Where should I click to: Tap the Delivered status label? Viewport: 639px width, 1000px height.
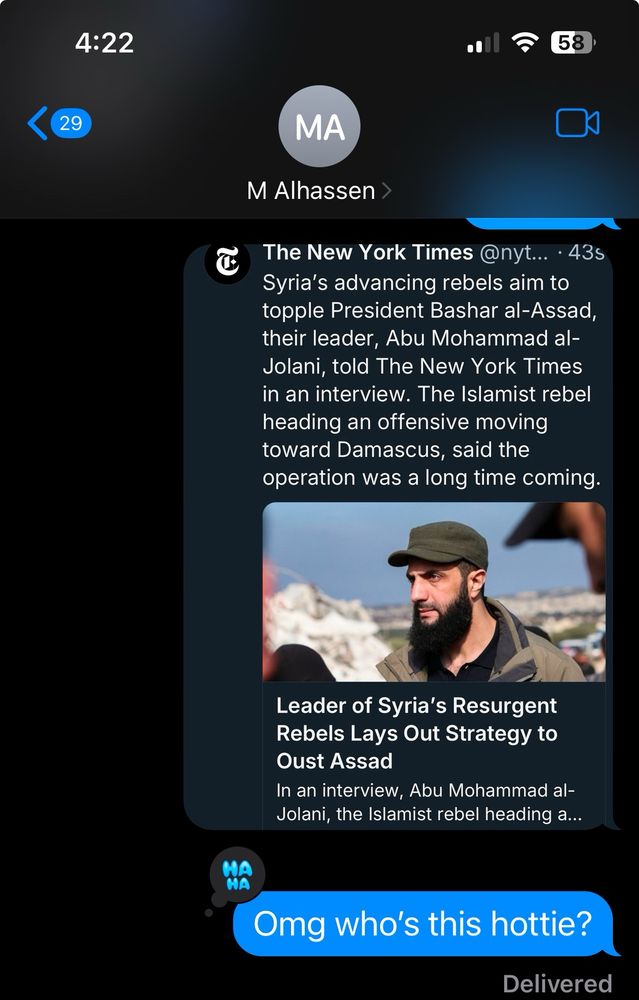tap(557, 983)
